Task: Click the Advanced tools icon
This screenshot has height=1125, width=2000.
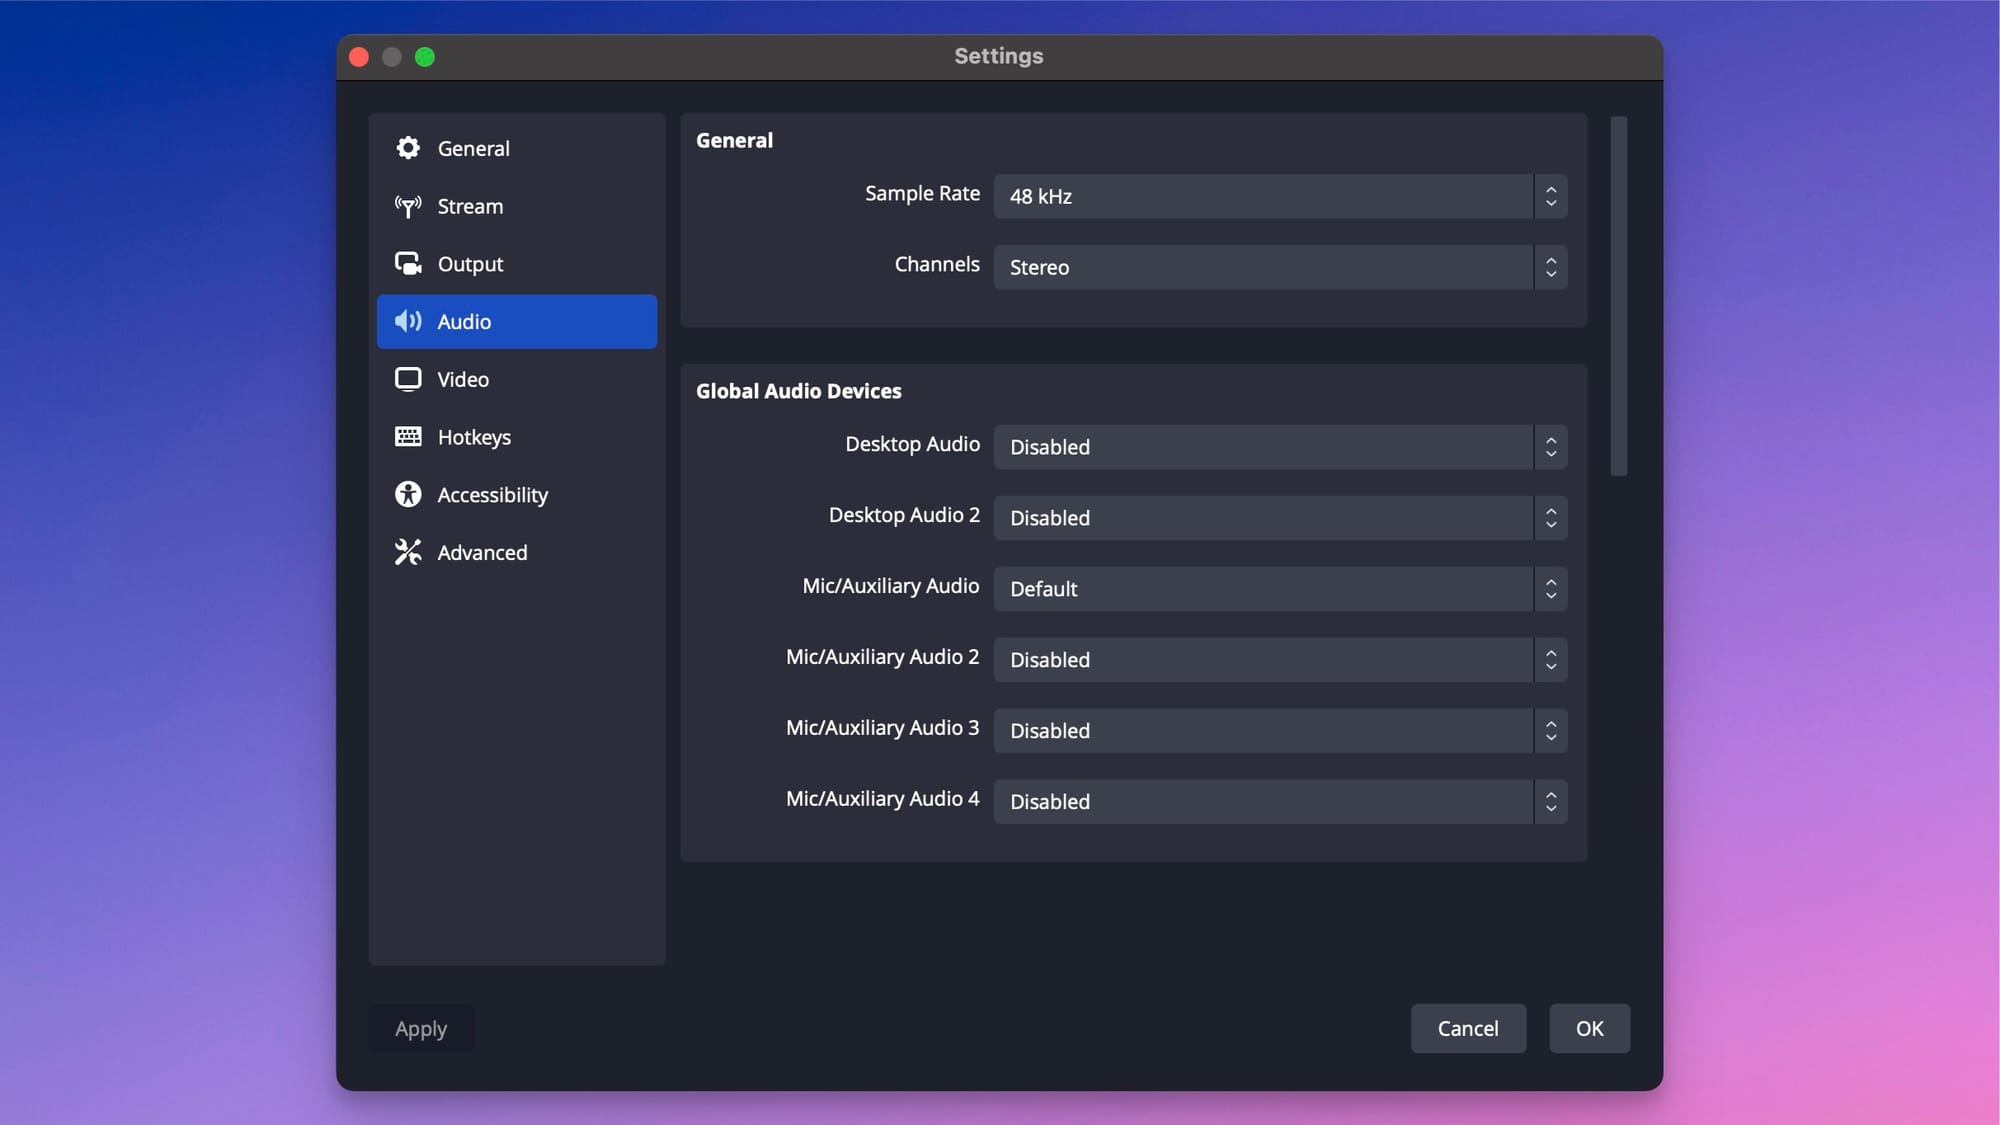Action: coord(408,552)
